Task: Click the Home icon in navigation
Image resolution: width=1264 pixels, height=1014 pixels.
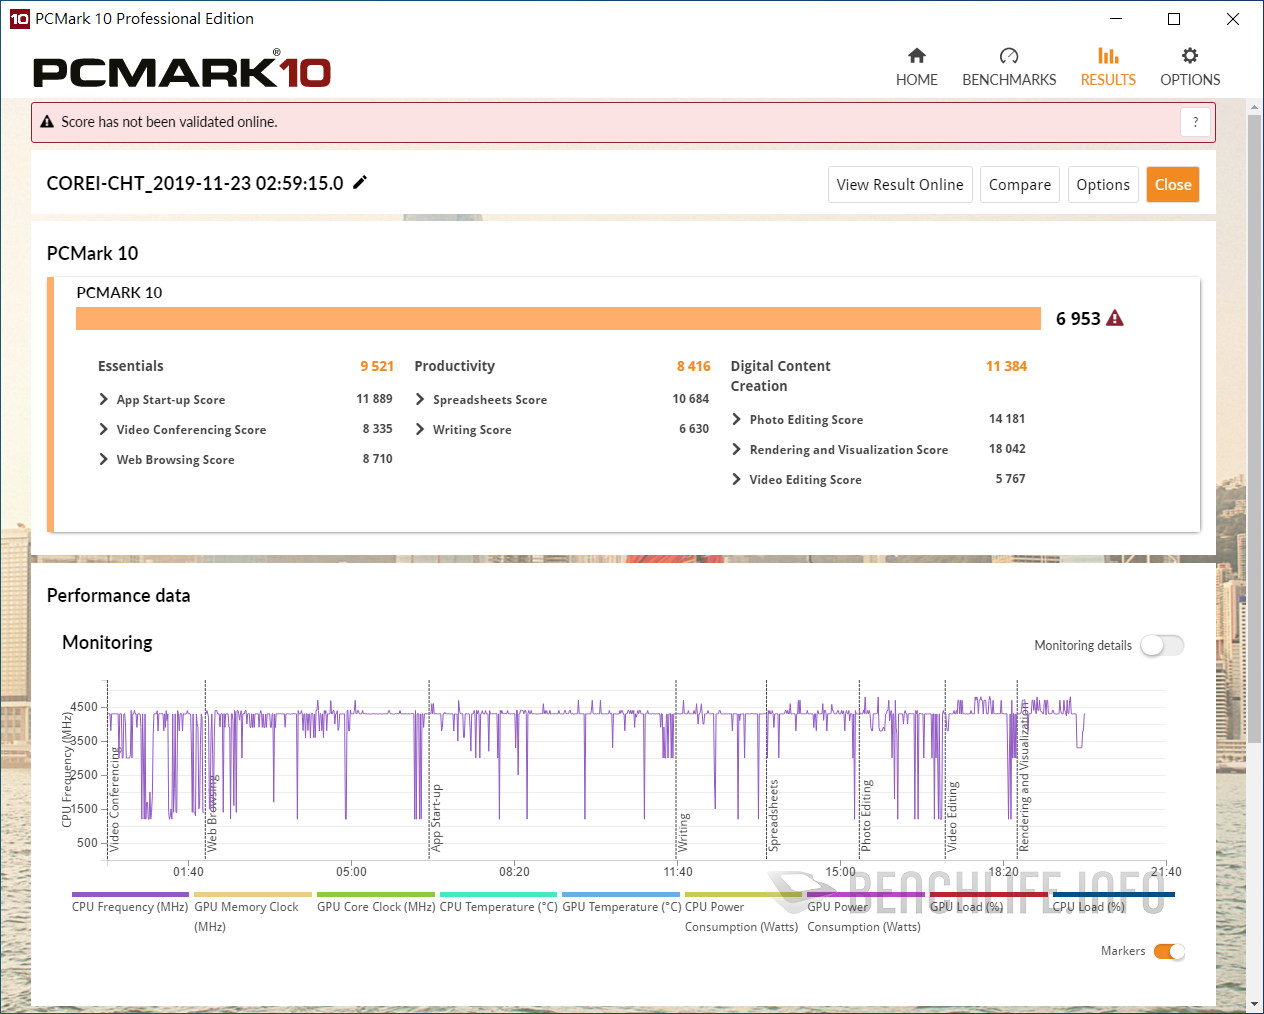Action: click(916, 56)
